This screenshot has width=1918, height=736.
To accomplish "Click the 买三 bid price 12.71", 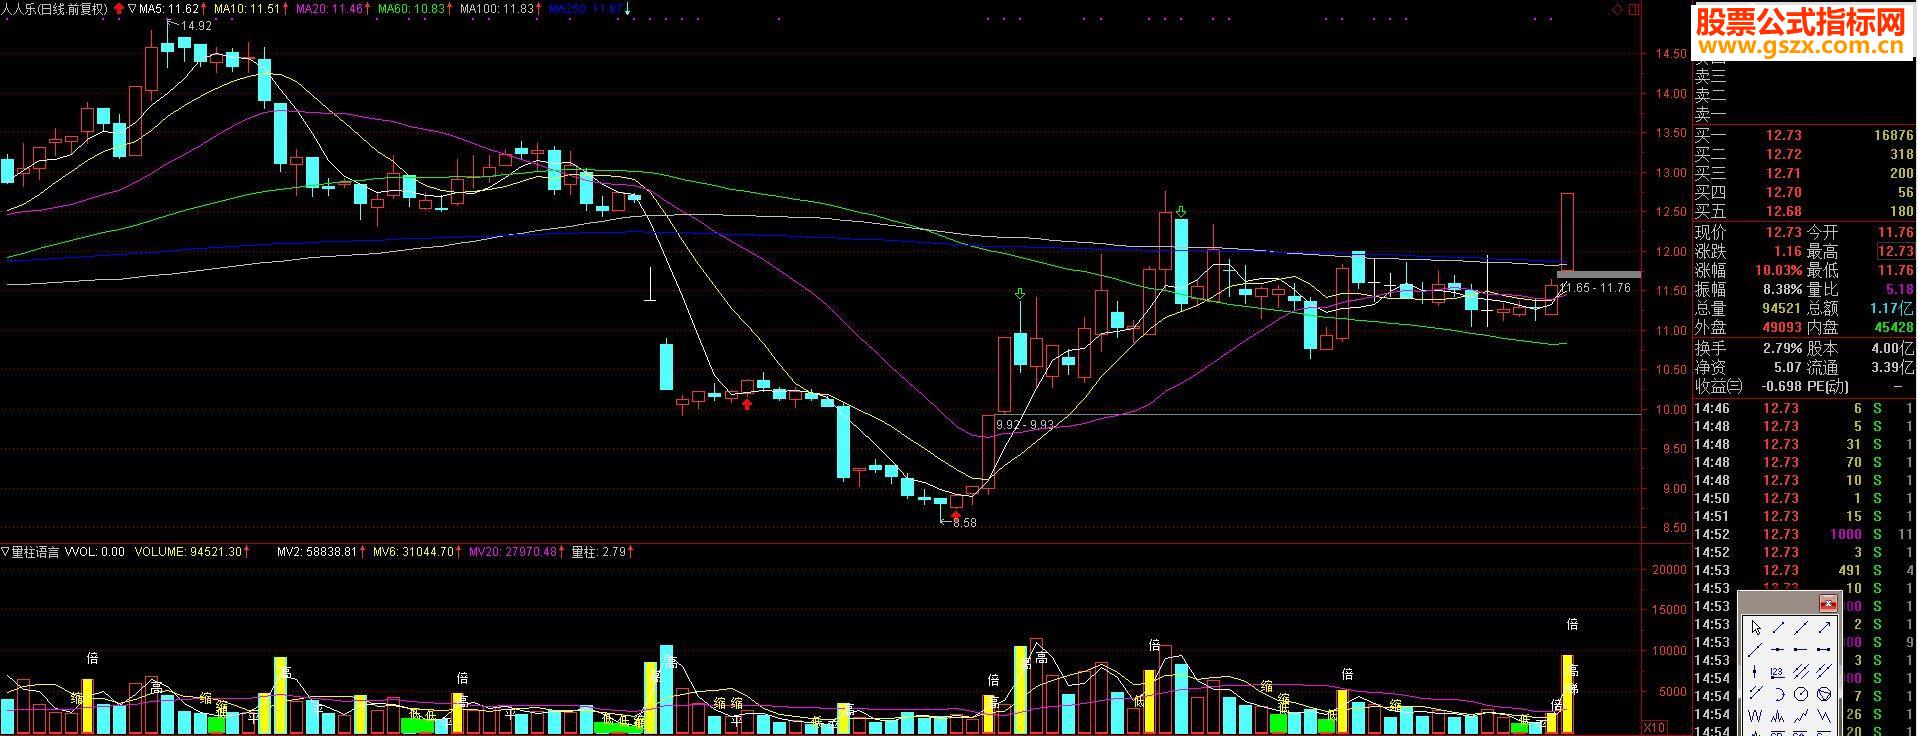I will (x=1783, y=173).
